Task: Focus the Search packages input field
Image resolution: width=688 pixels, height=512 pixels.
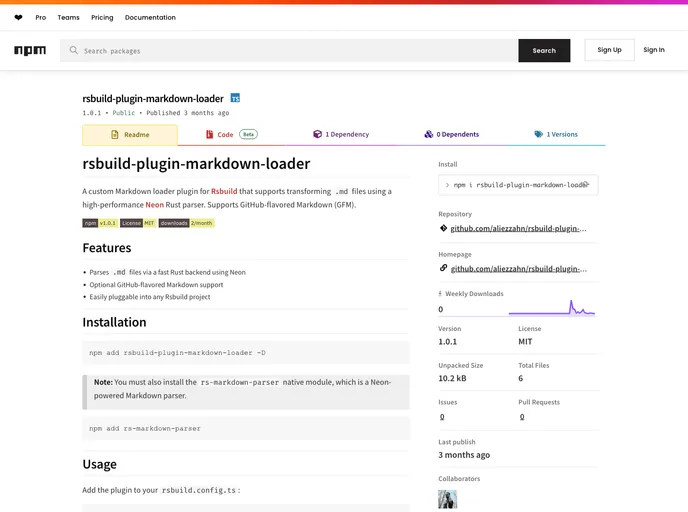Action: [x=289, y=50]
